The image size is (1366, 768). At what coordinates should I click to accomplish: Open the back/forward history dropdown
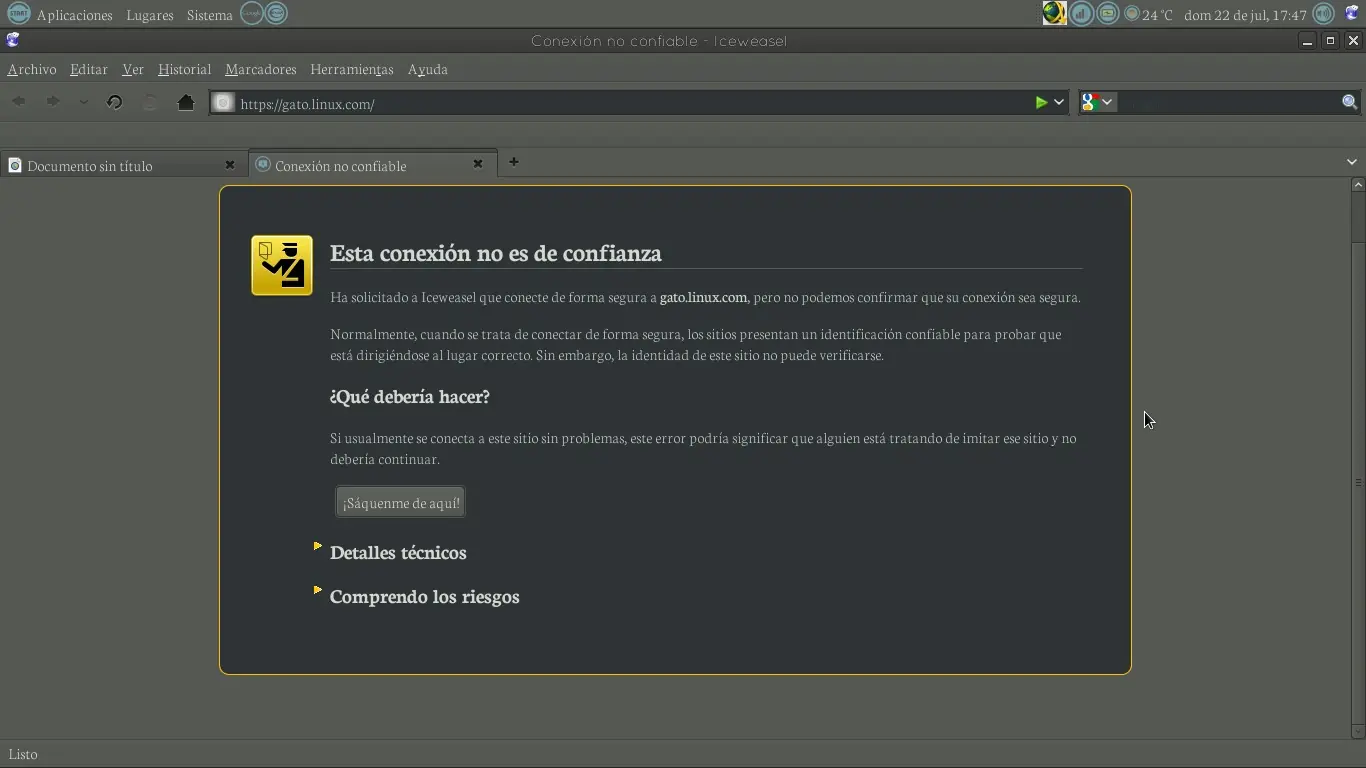83,102
